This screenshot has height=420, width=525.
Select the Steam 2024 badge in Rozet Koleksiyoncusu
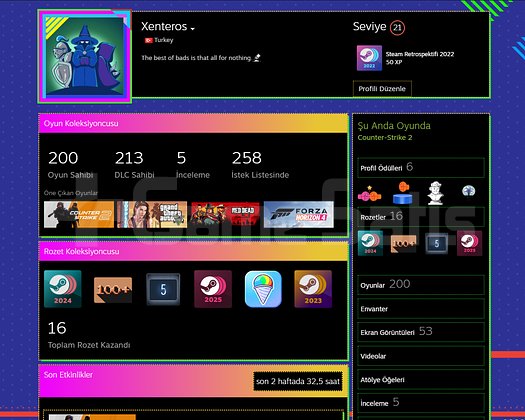63,289
